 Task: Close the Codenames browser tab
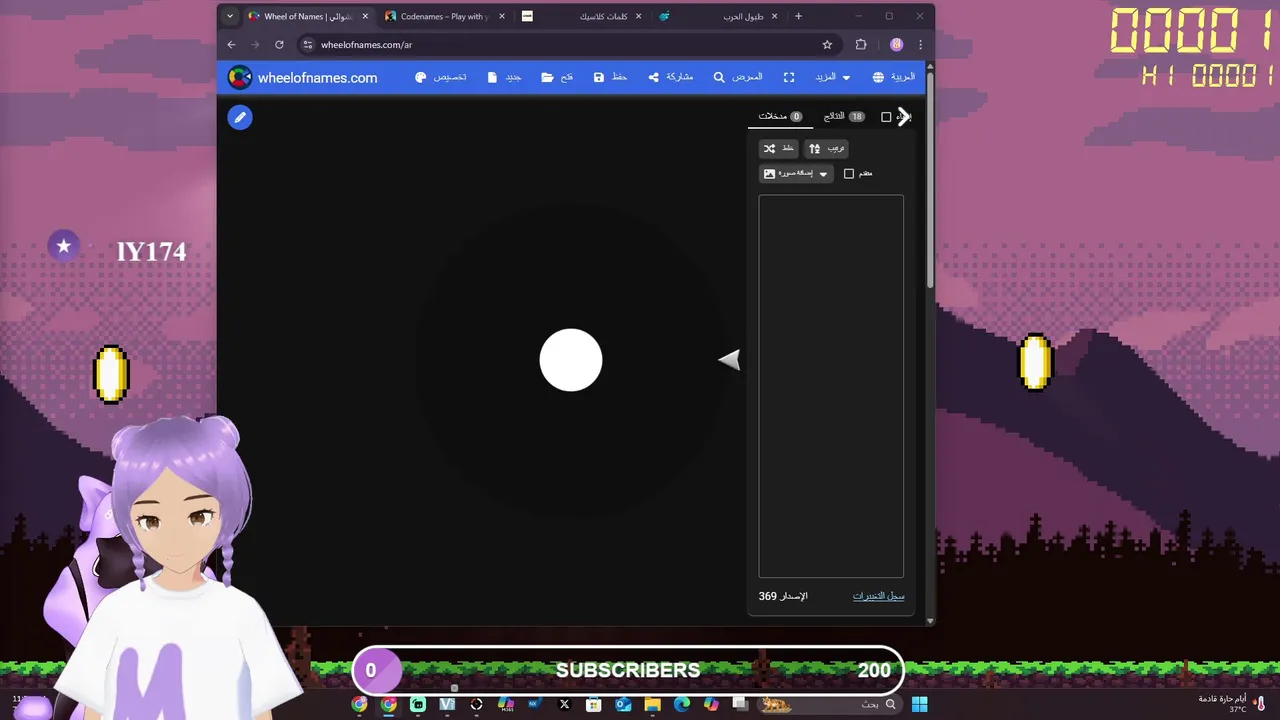click(502, 16)
